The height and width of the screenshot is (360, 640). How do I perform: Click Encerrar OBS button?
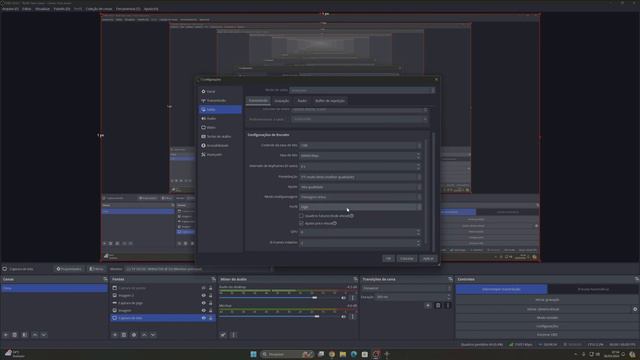click(547, 335)
